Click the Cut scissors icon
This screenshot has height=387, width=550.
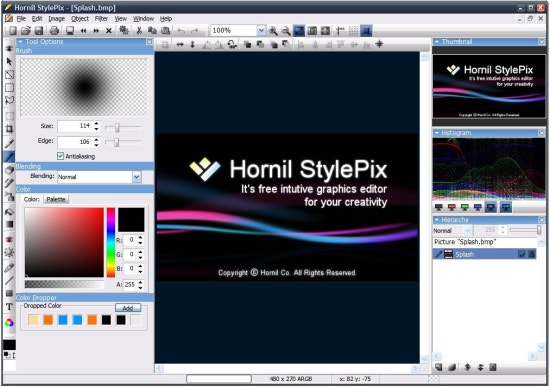point(139,31)
